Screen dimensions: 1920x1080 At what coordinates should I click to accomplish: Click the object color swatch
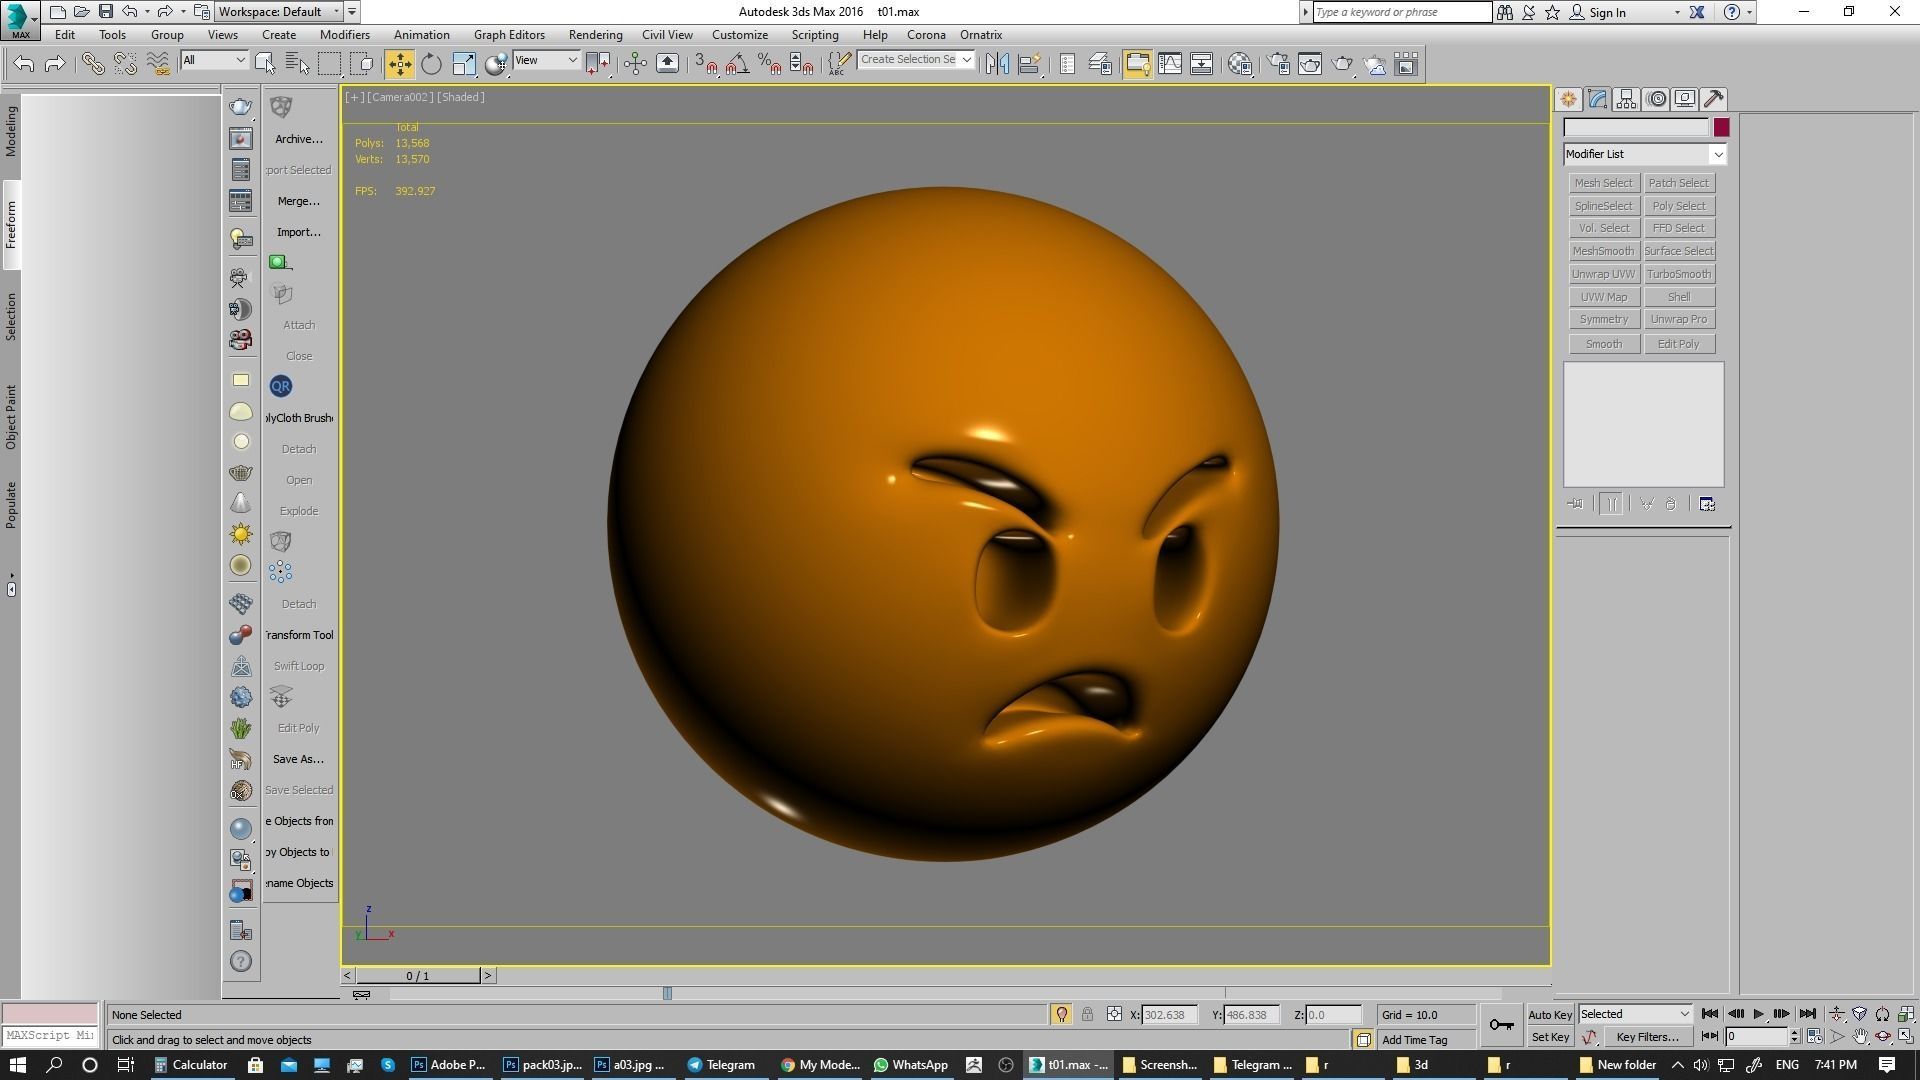1721,128
